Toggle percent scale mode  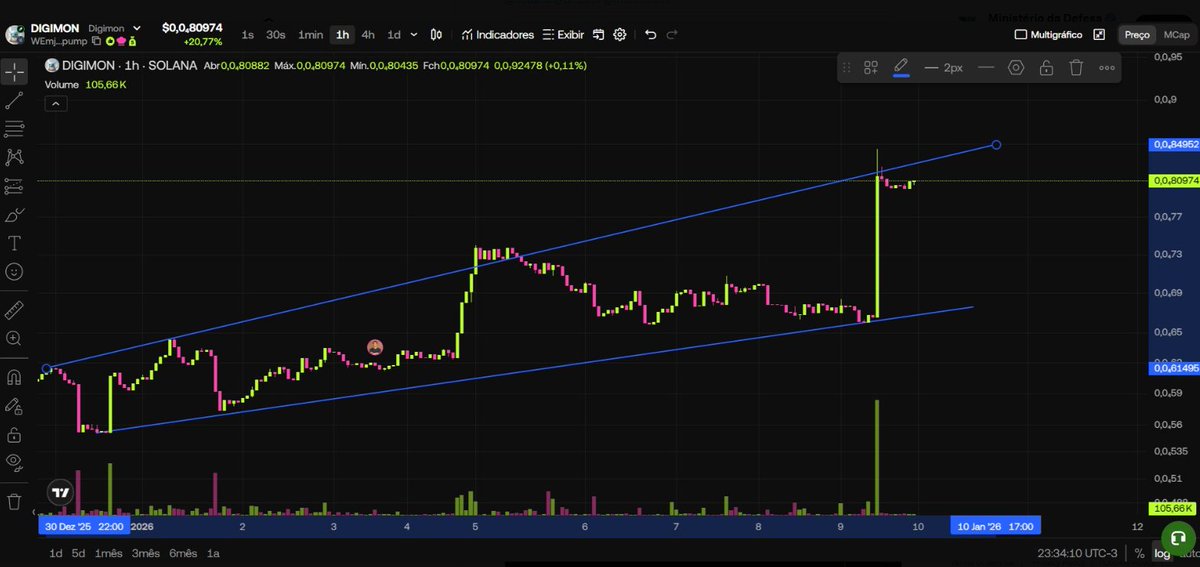pos(1139,553)
